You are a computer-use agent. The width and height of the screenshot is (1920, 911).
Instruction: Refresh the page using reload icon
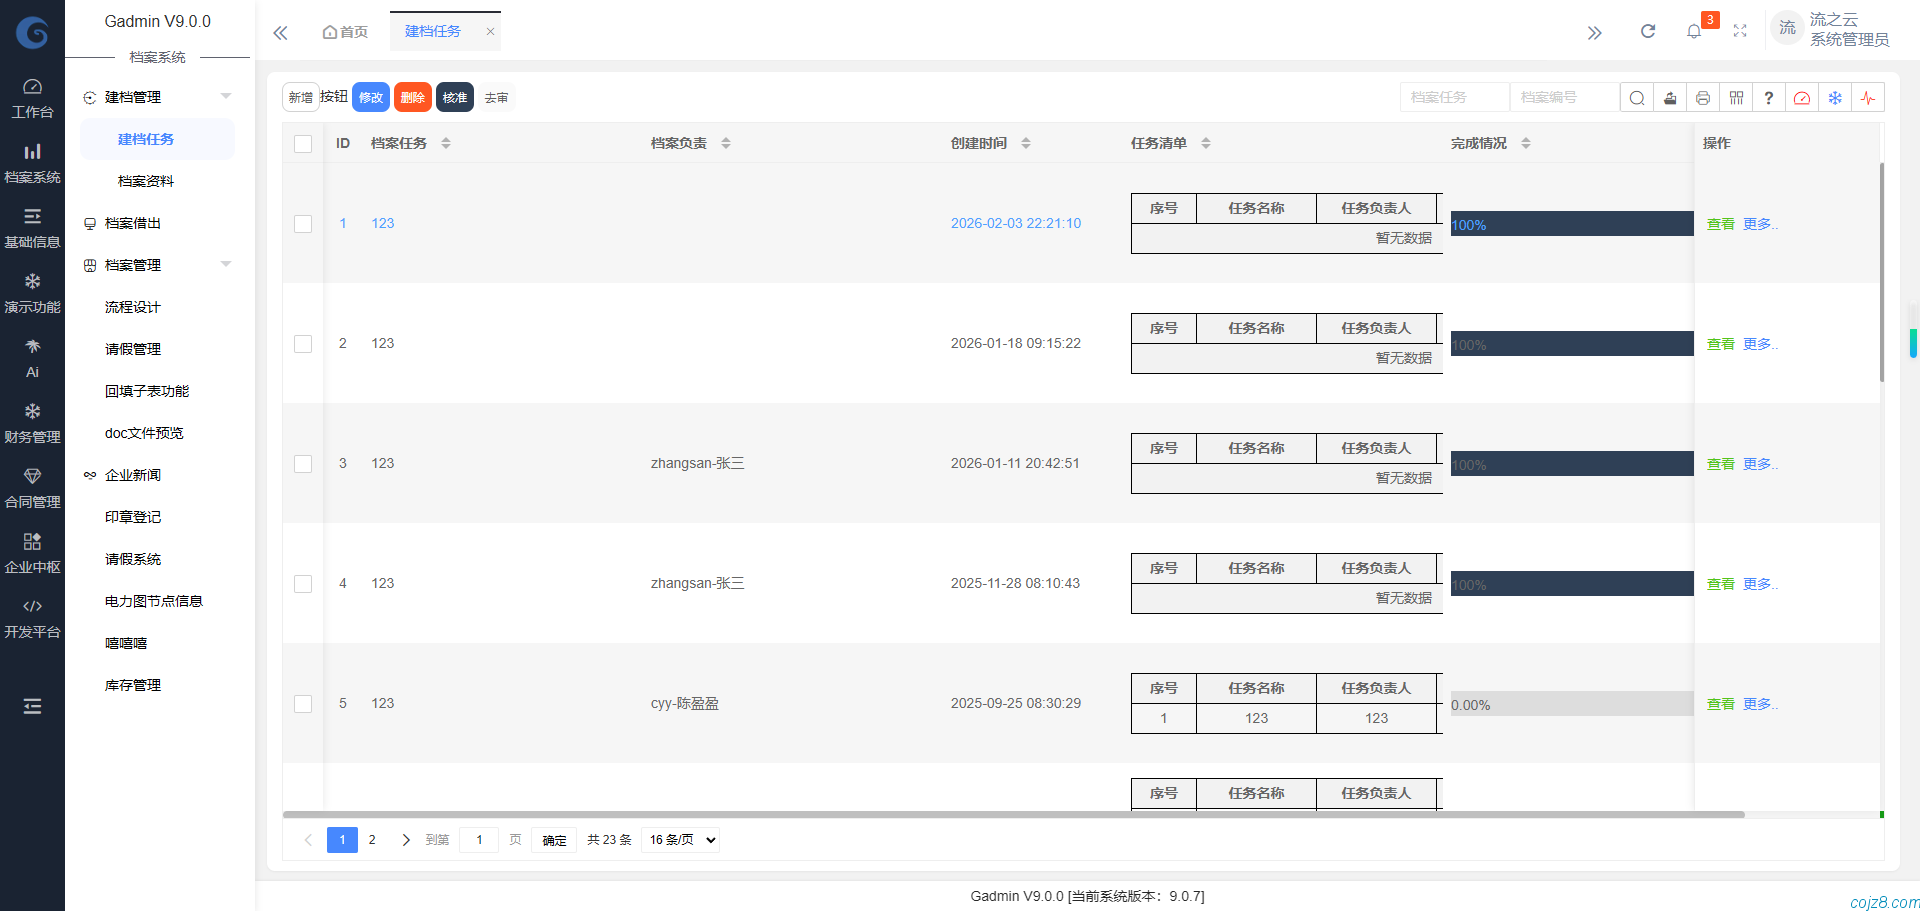click(x=1648, y=31)
